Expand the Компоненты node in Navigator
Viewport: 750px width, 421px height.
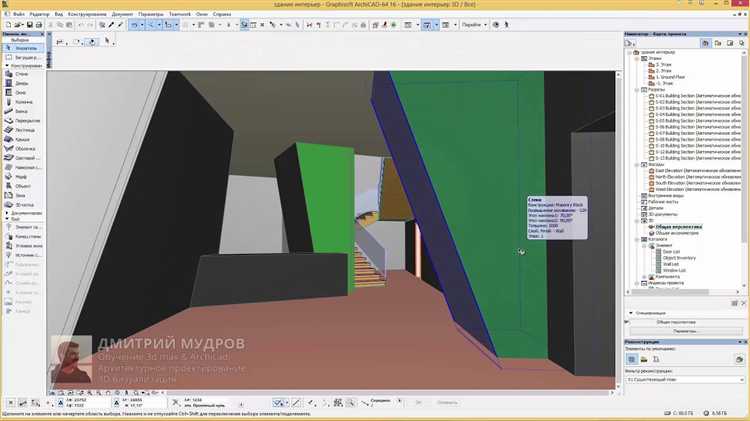[x=644, y=277]
